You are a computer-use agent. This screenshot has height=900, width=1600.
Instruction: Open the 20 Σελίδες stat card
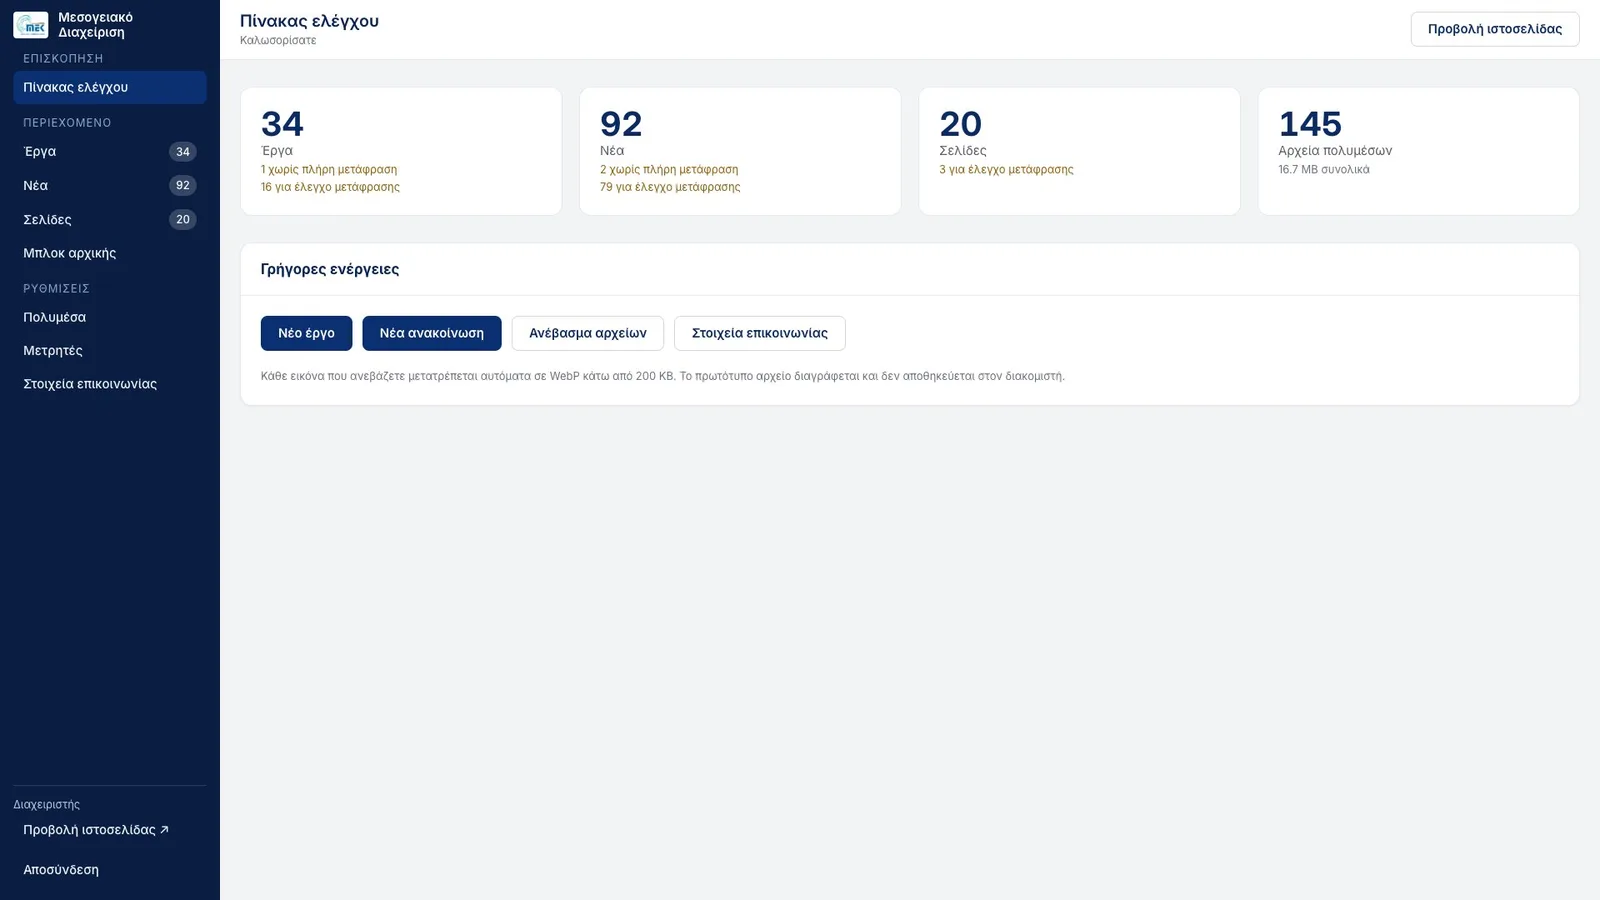[1079, 151]
